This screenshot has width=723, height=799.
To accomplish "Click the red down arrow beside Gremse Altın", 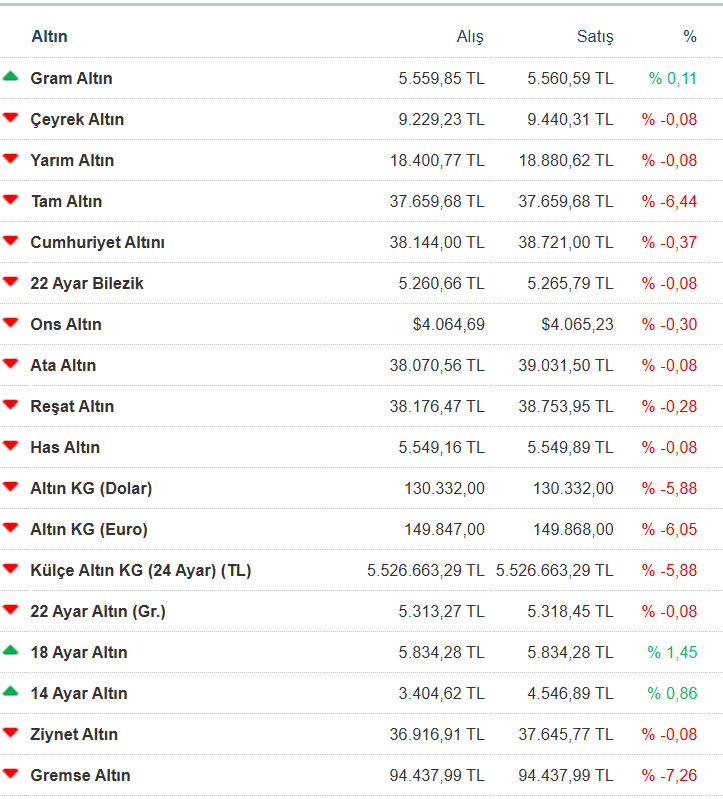I will pos(11,774).
